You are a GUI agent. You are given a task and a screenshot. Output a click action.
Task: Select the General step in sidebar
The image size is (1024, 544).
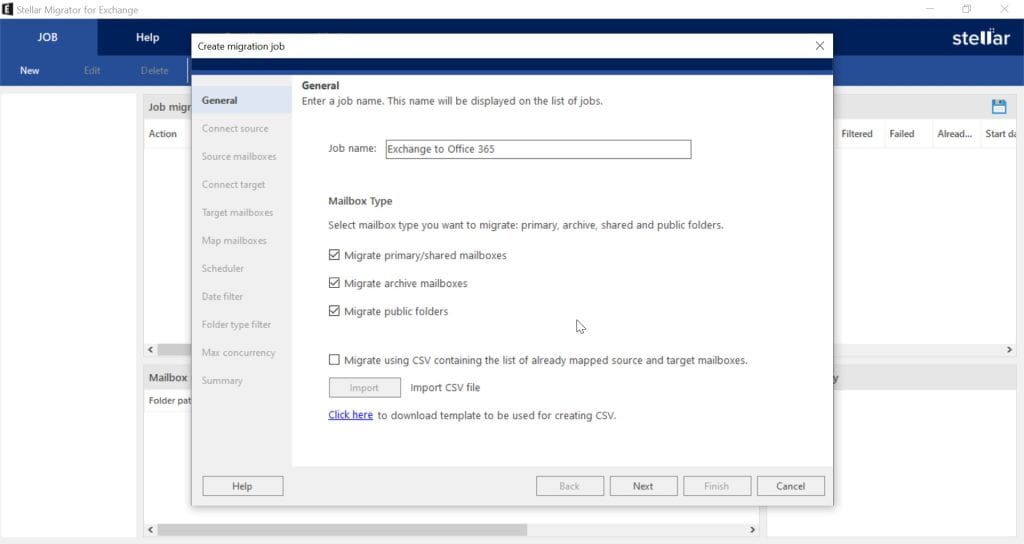click(x=242, y=101)
